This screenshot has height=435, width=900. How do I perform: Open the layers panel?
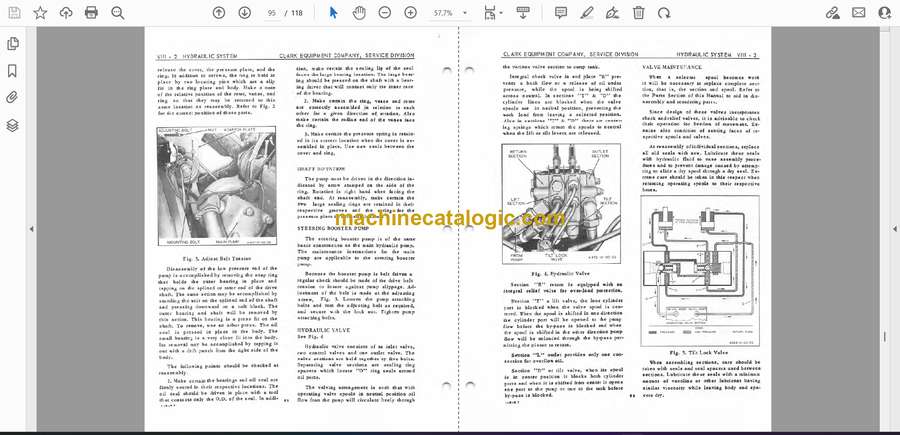(x=12, y=125)
